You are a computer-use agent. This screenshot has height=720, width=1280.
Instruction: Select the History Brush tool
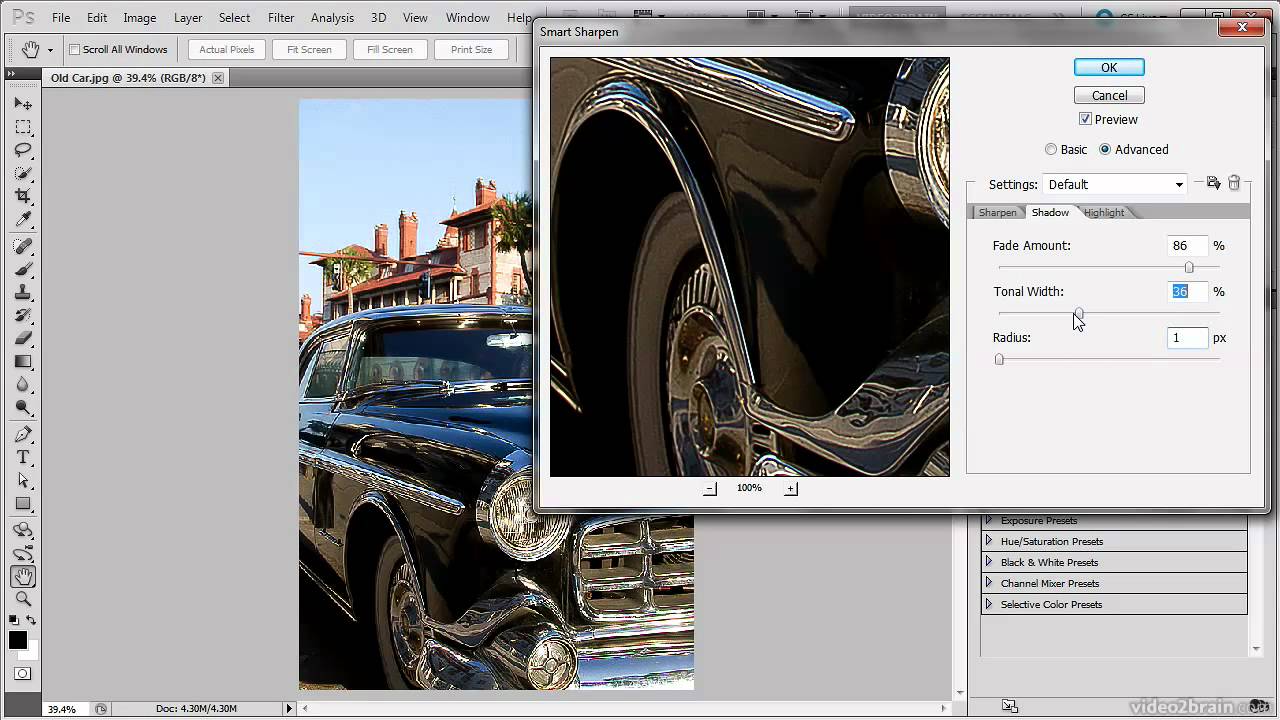click(x=23, y=315)
